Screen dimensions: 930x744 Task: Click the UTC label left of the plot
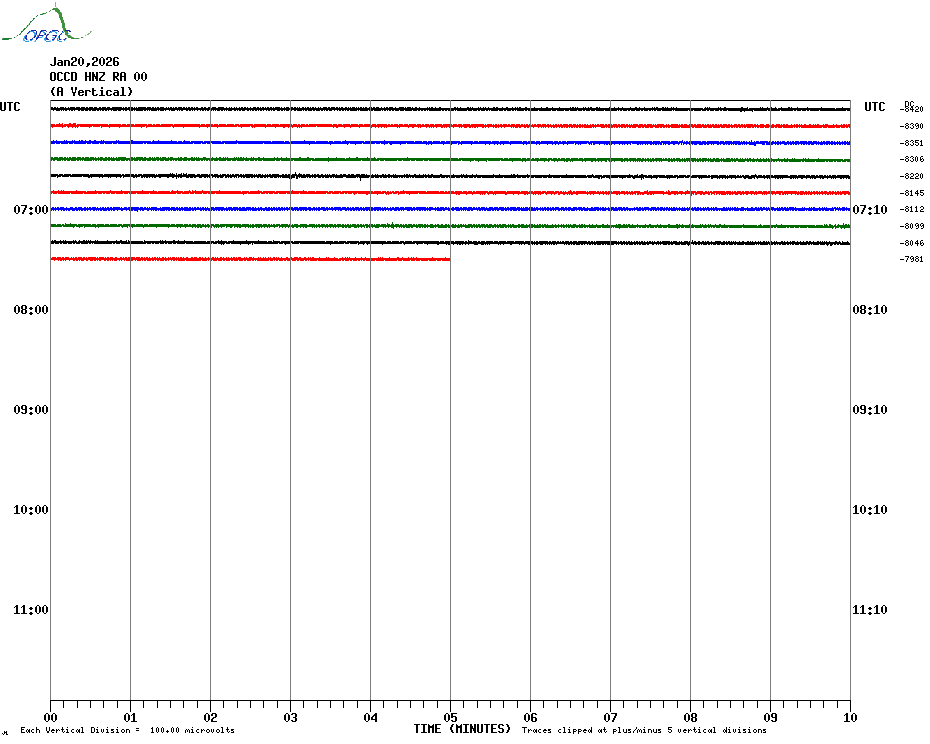click(x=10, y=107)
